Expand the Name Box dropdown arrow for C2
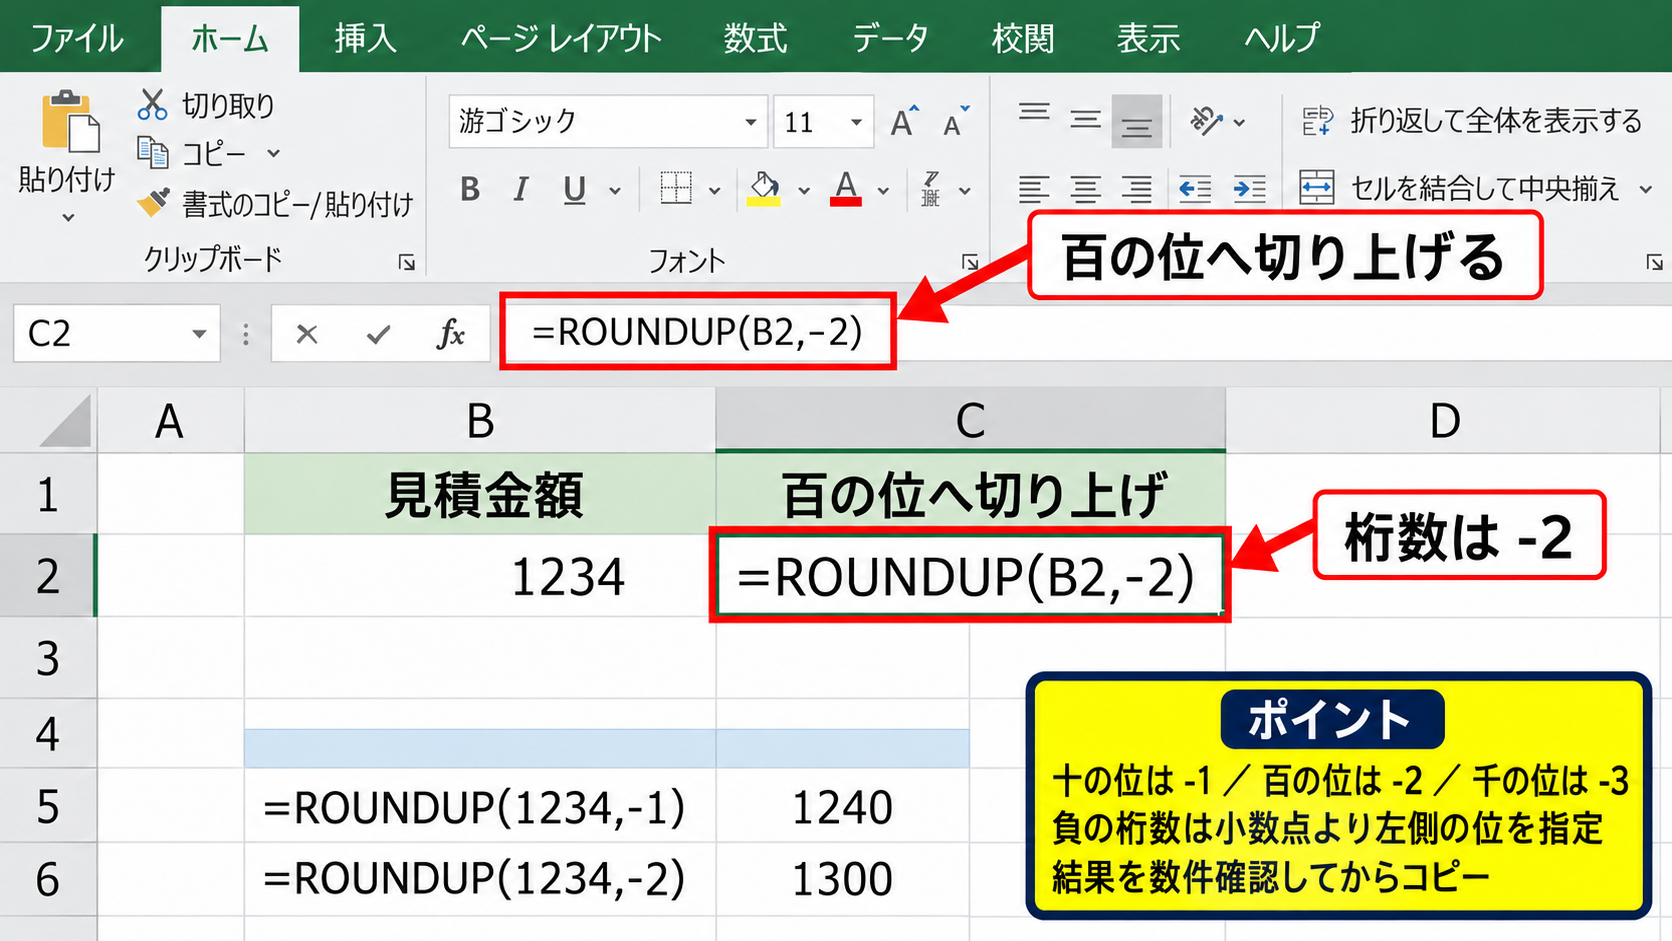Screen dimensions: 1672x941 click(x=199, y=334)
